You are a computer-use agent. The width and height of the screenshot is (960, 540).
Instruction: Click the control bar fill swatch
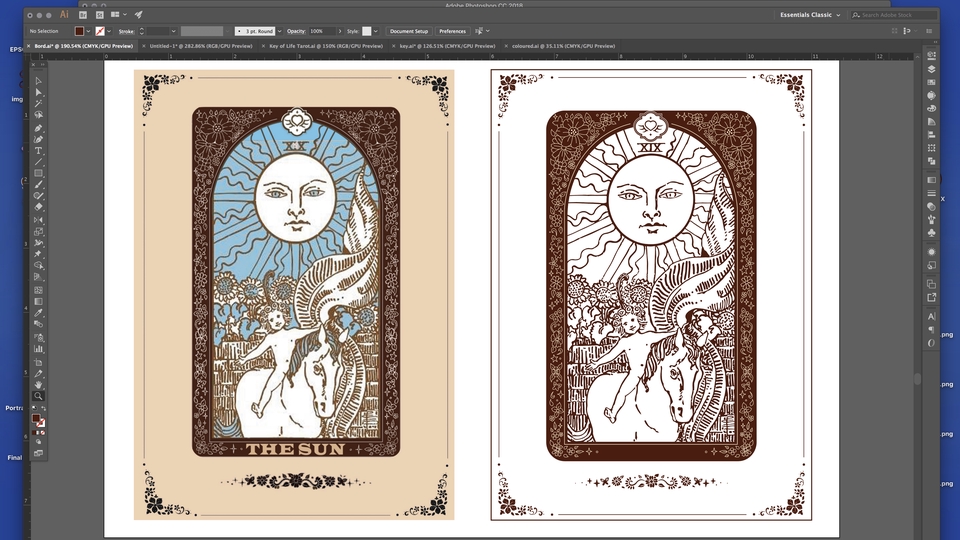(79, 31)
